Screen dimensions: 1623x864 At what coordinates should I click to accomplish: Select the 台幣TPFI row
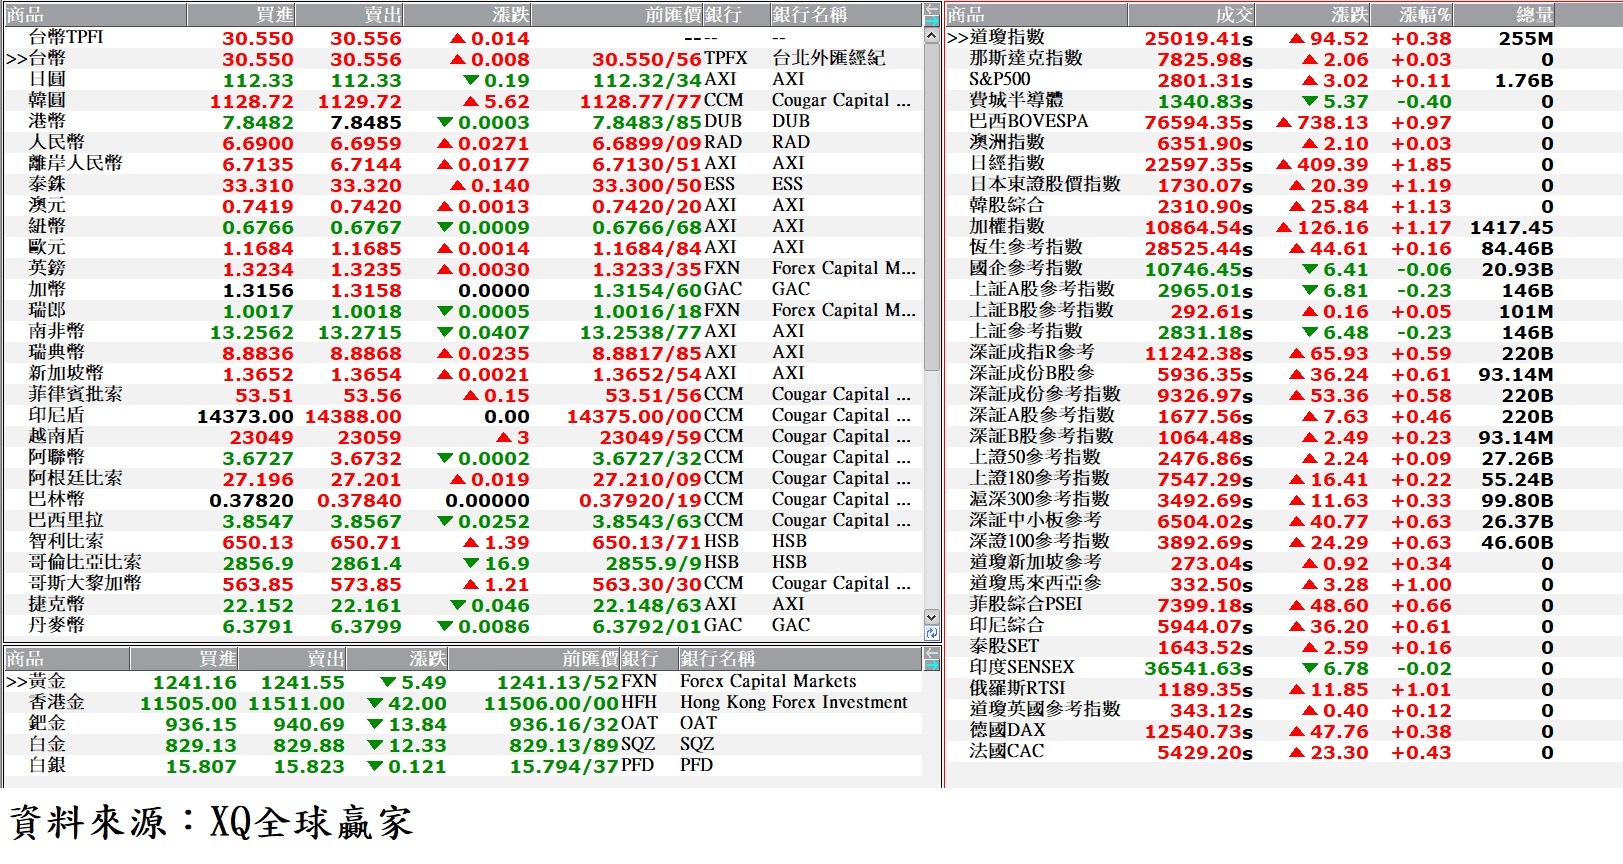point(462,37)
